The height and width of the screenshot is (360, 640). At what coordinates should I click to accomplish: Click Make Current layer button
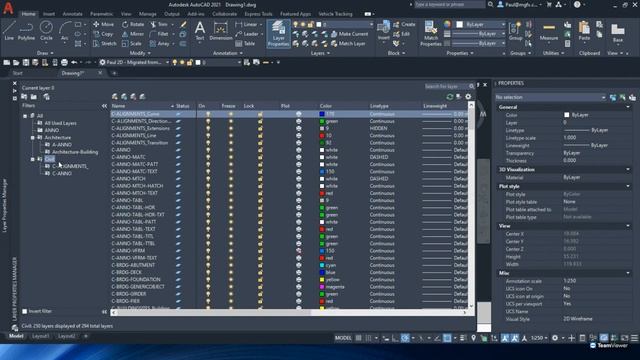click(350, 34)
